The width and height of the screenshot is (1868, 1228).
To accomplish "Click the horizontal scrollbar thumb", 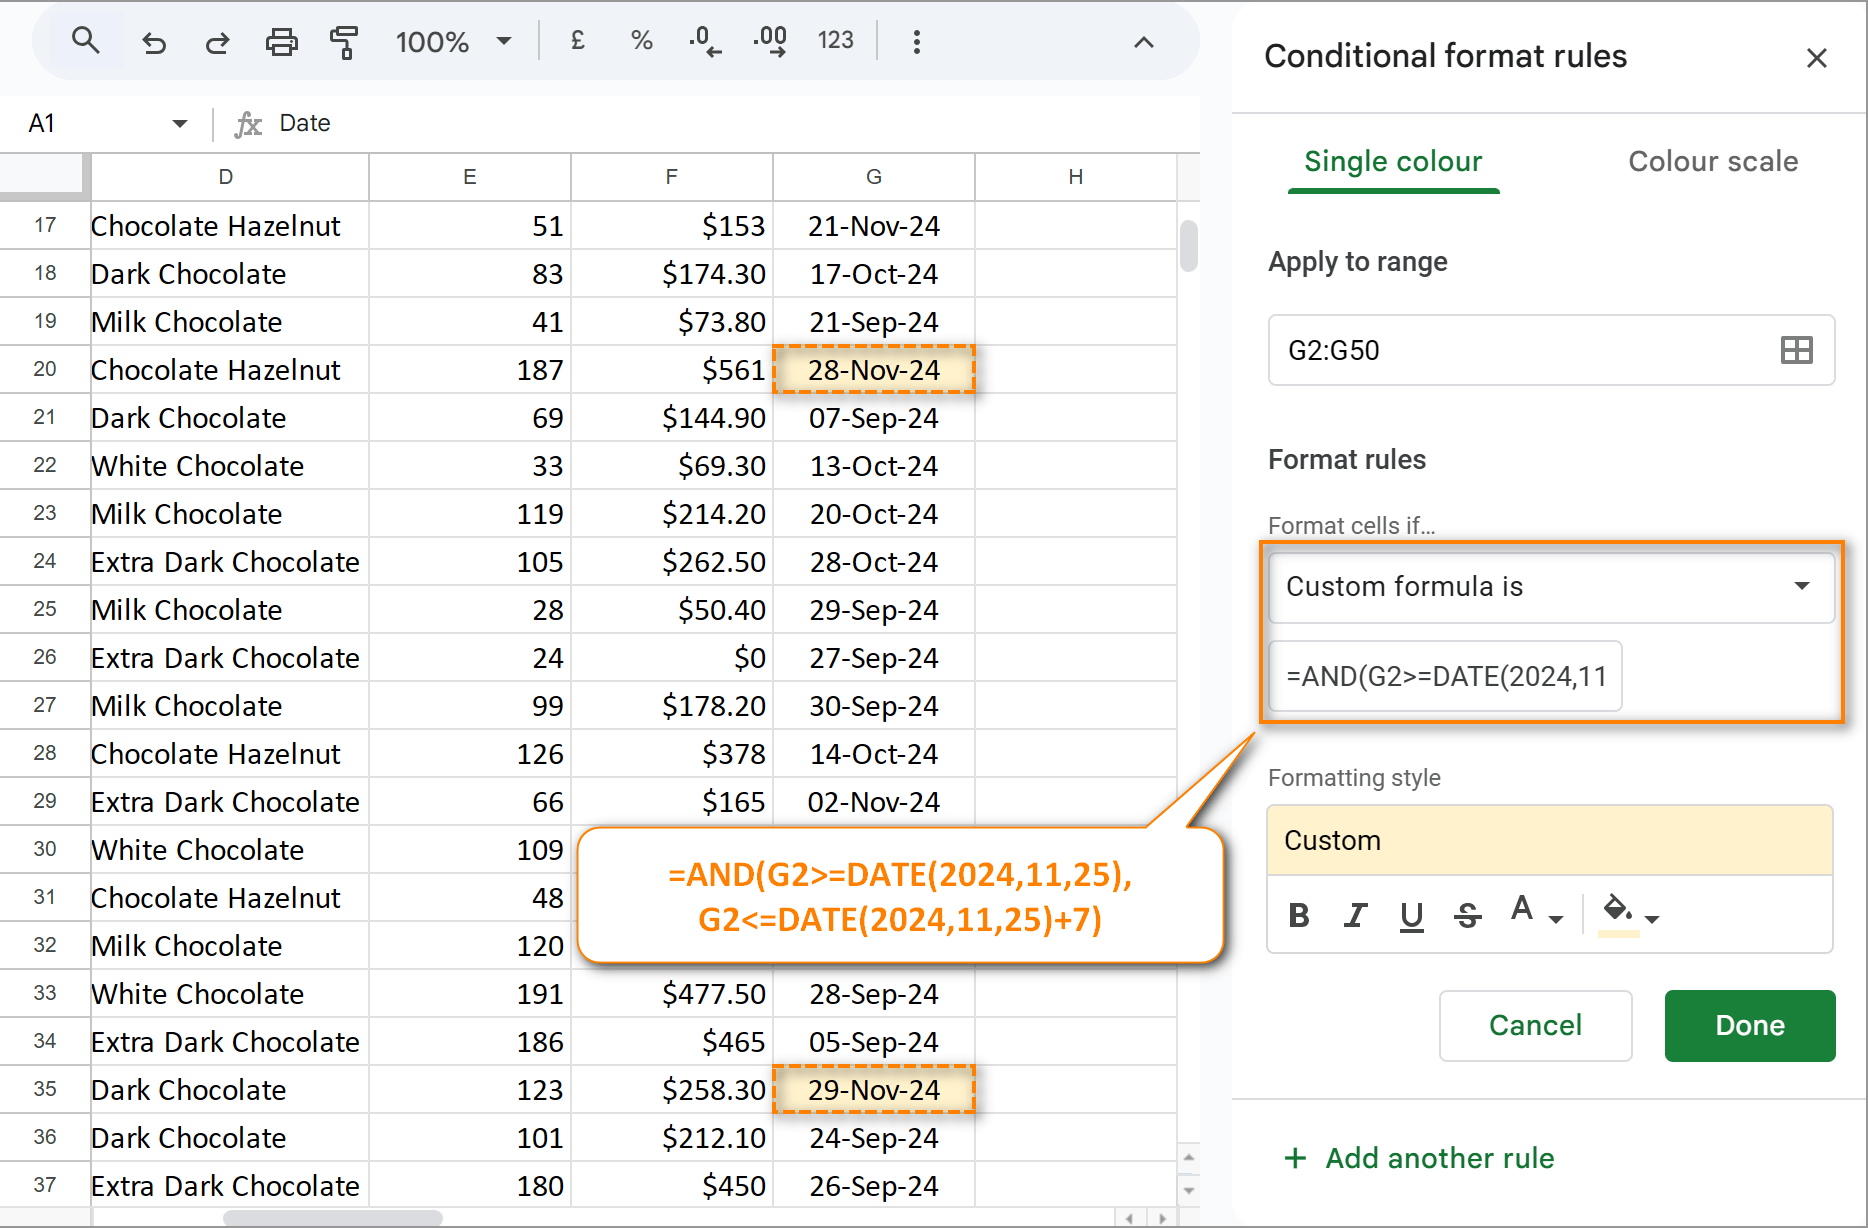I will pos(333,1218).
